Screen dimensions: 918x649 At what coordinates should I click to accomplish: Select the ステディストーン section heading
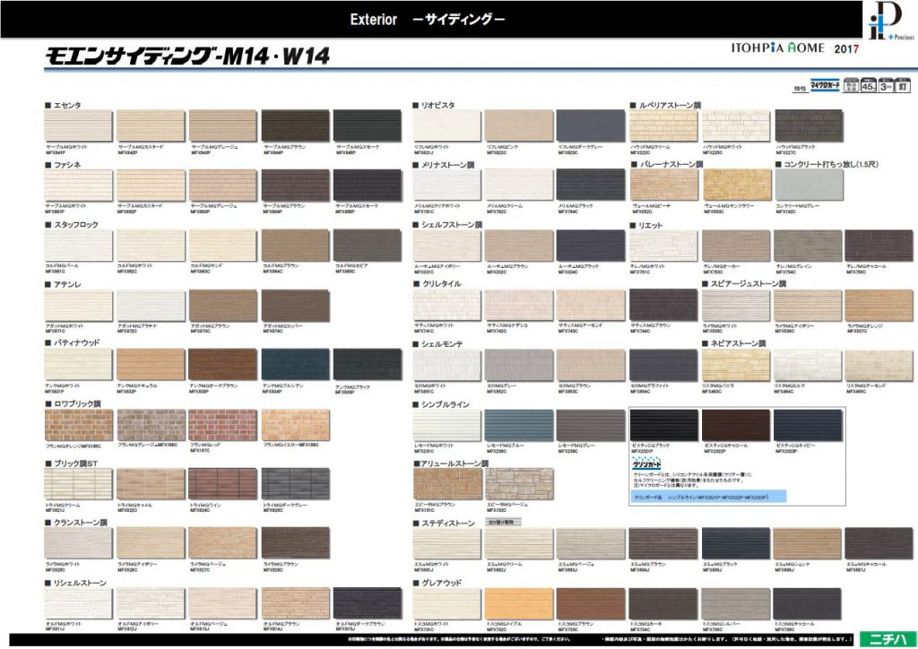pyautogui.click(x=444, y=523)
